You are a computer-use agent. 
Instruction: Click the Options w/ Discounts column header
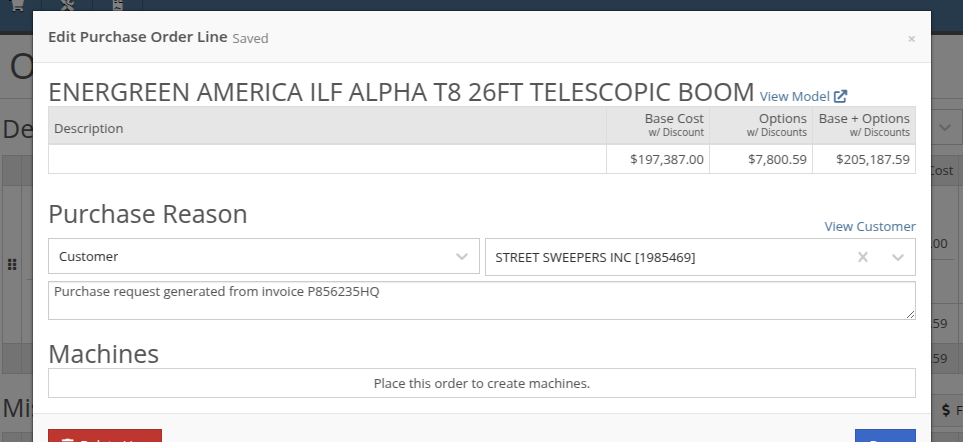point(761,125)
